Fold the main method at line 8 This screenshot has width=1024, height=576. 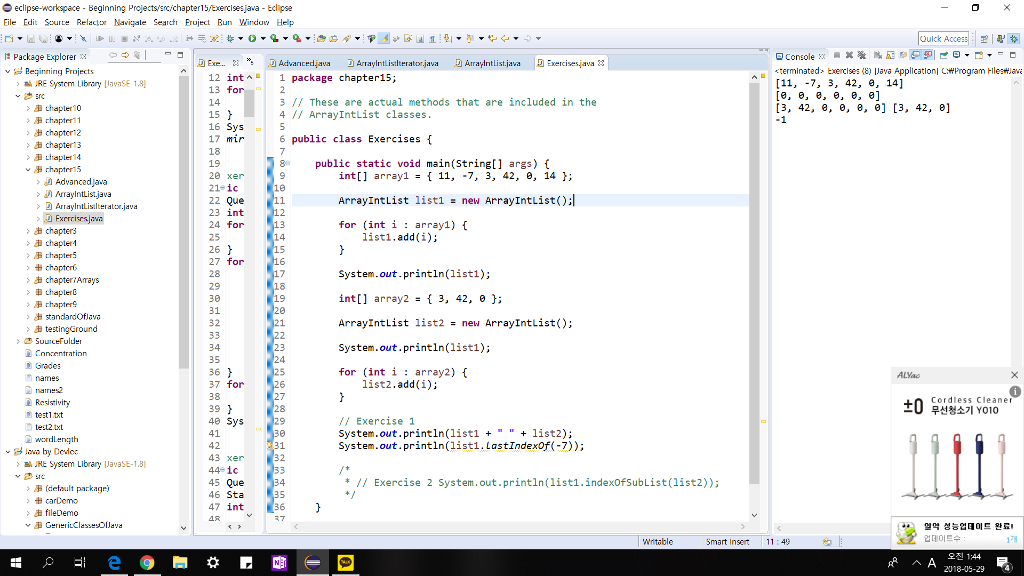point(284,162)
